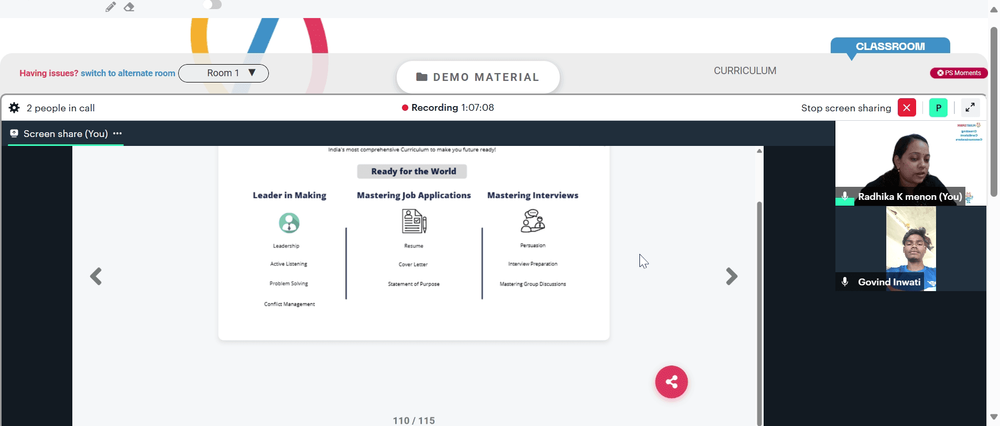The image size is (1000, 426).
Task: Go to the next slide arrow
Action: click(732, 276)
